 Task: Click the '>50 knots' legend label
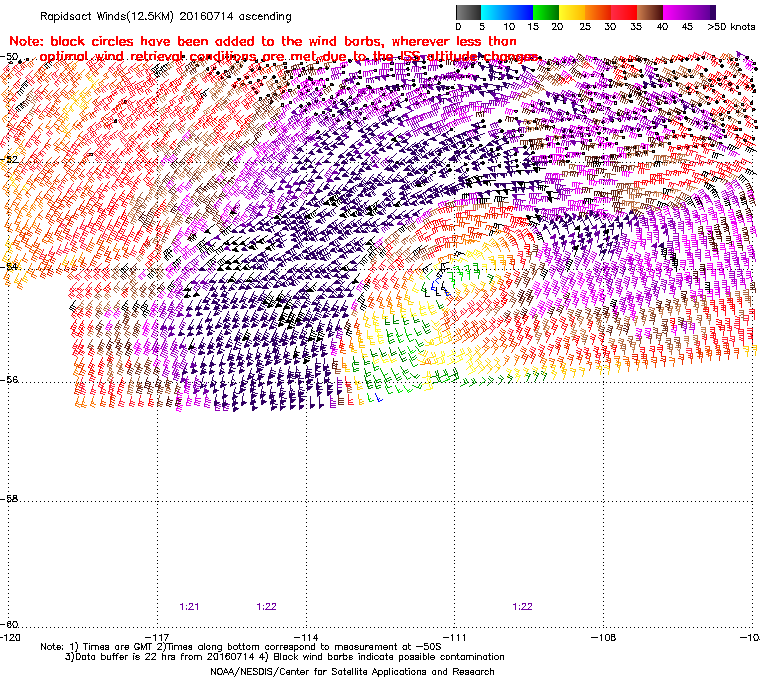pyautogui.click(x=731, y=27)
